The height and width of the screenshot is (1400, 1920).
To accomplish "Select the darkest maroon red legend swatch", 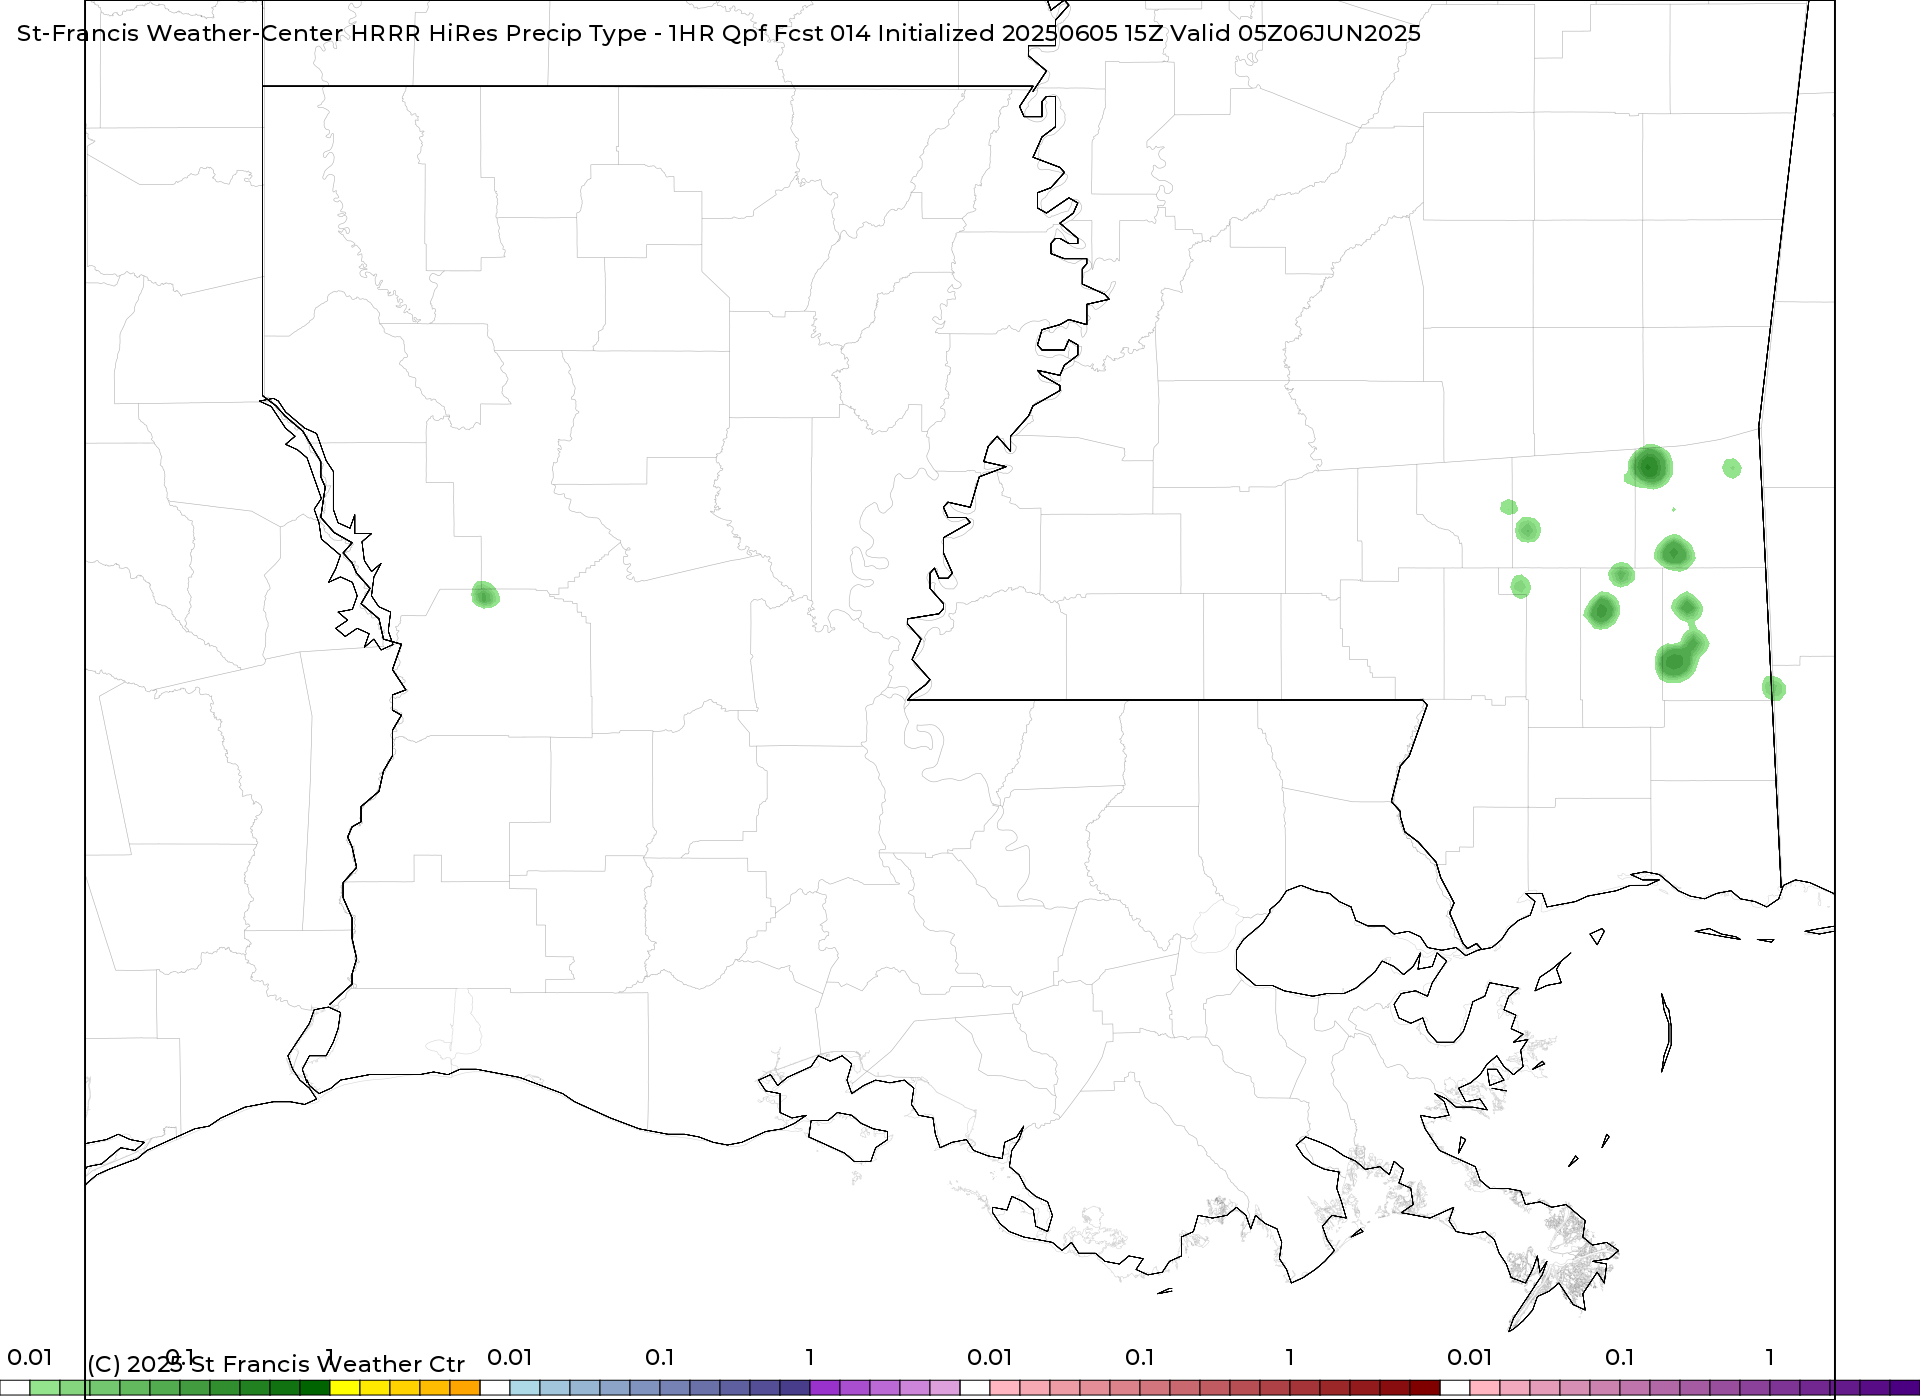I will coord(1425,1388).
